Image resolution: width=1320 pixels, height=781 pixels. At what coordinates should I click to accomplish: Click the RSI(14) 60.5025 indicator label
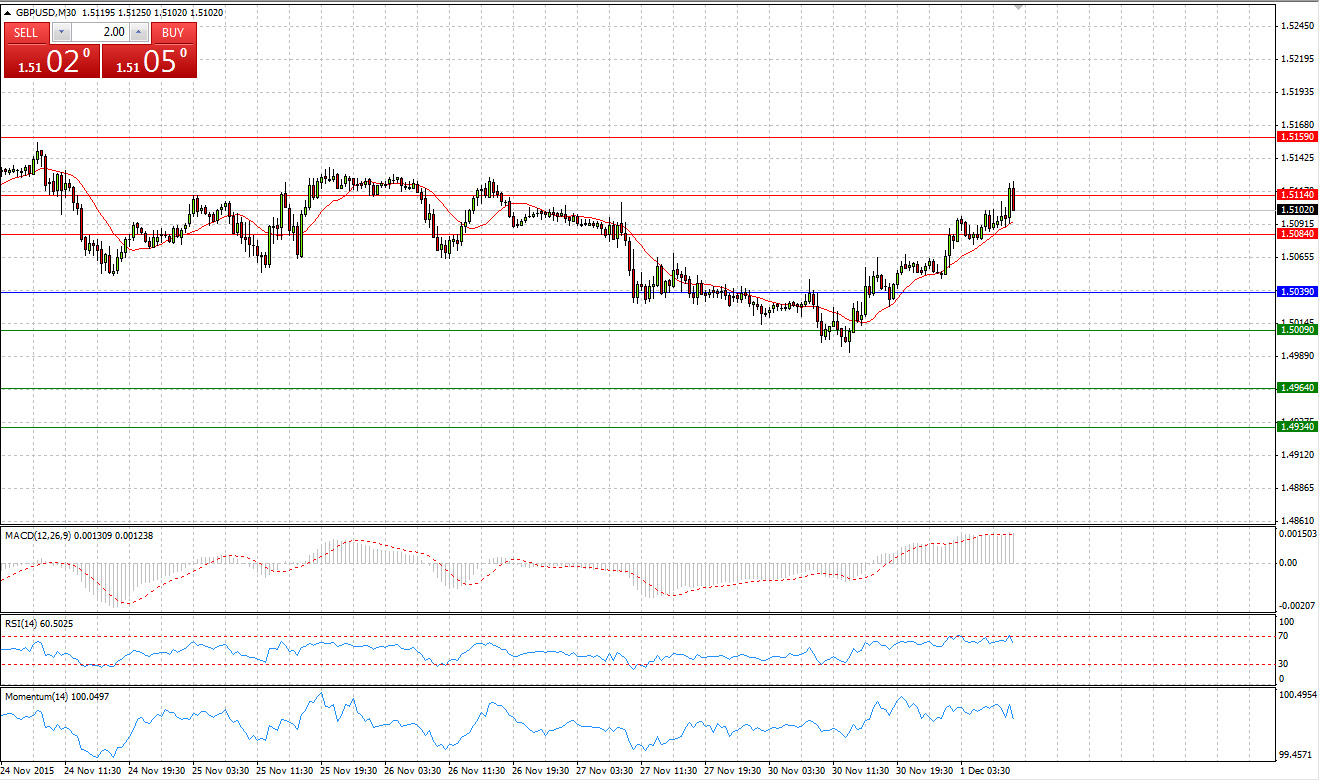pos(39,623)
